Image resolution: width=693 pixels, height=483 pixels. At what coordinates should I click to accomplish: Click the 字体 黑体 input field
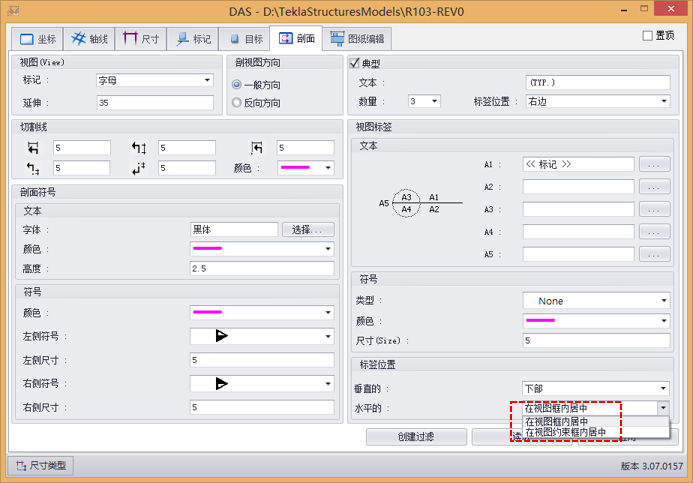click(x=234, y=229)
